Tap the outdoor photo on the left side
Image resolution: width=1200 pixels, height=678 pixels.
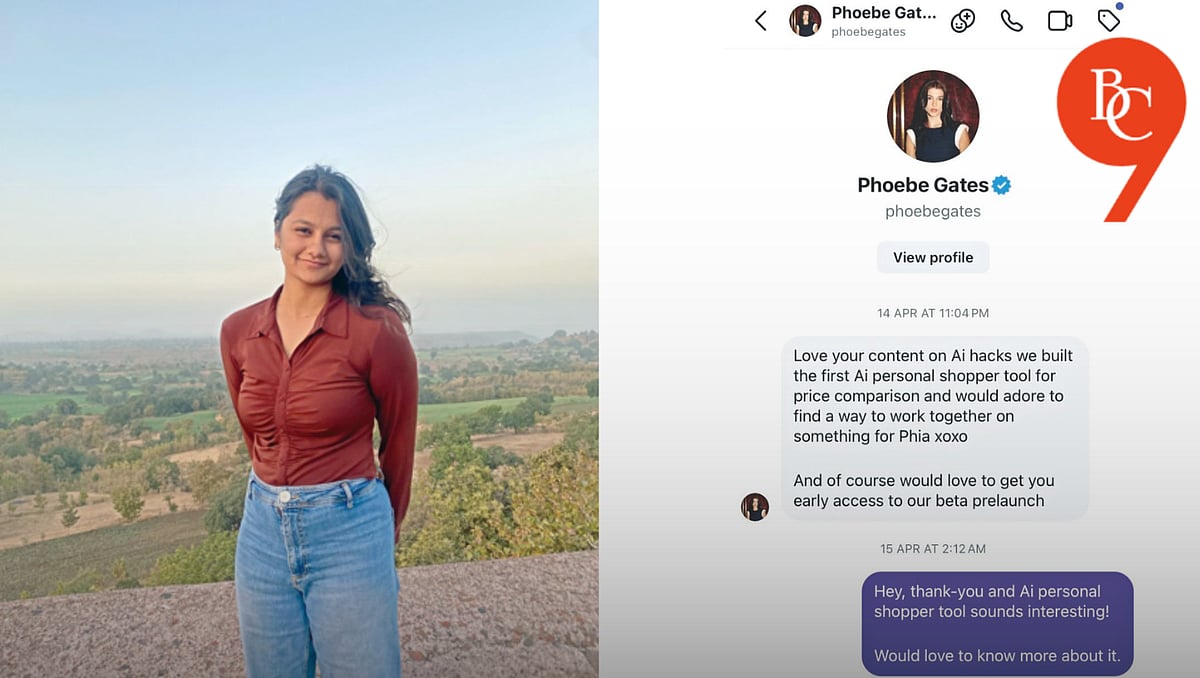[300, 340]
